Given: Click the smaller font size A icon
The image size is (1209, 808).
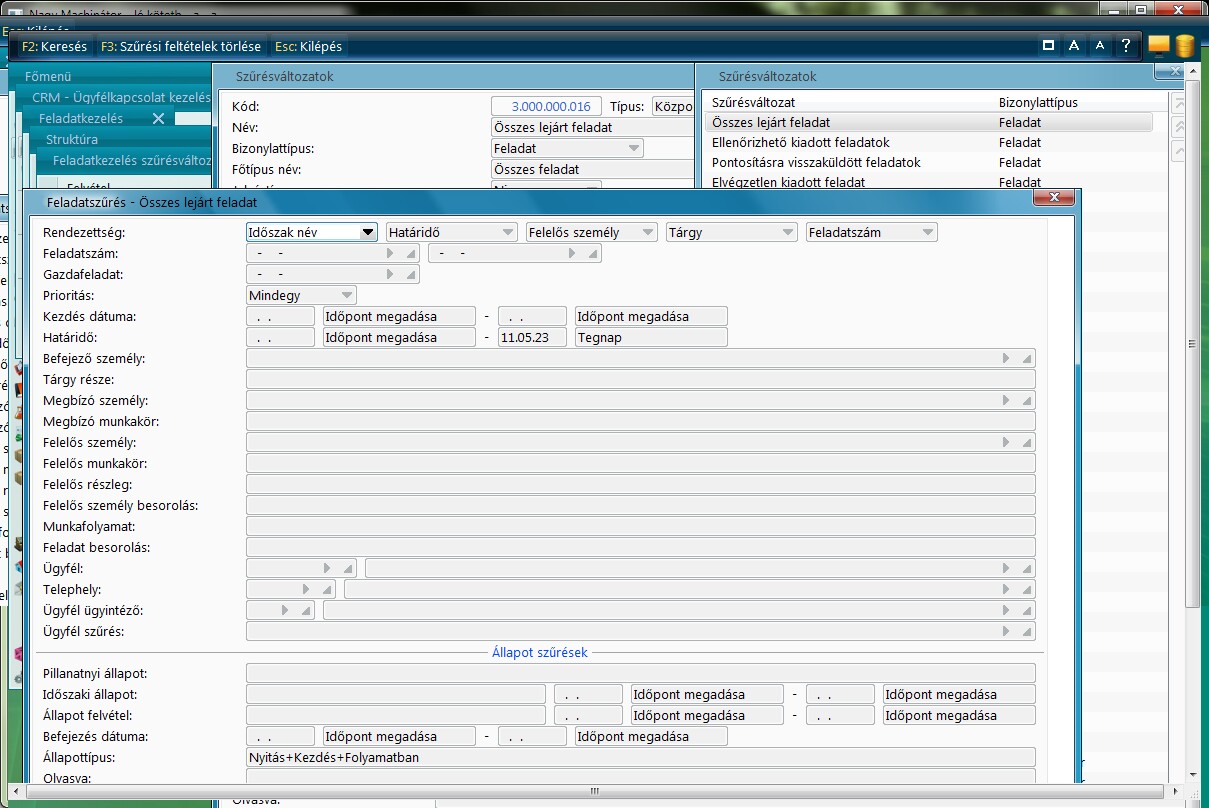Looking at the screenshot, I should point(1099,46).
